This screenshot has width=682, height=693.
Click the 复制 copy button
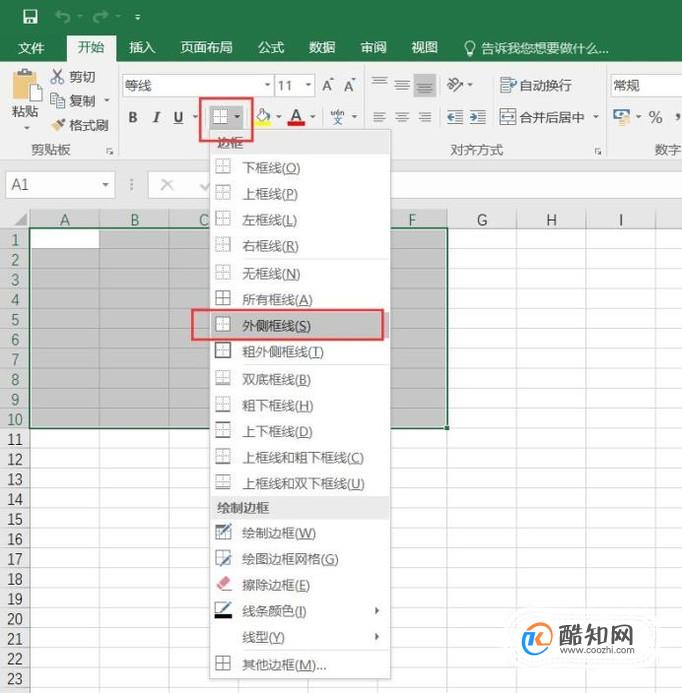click(x=73, y=101)
